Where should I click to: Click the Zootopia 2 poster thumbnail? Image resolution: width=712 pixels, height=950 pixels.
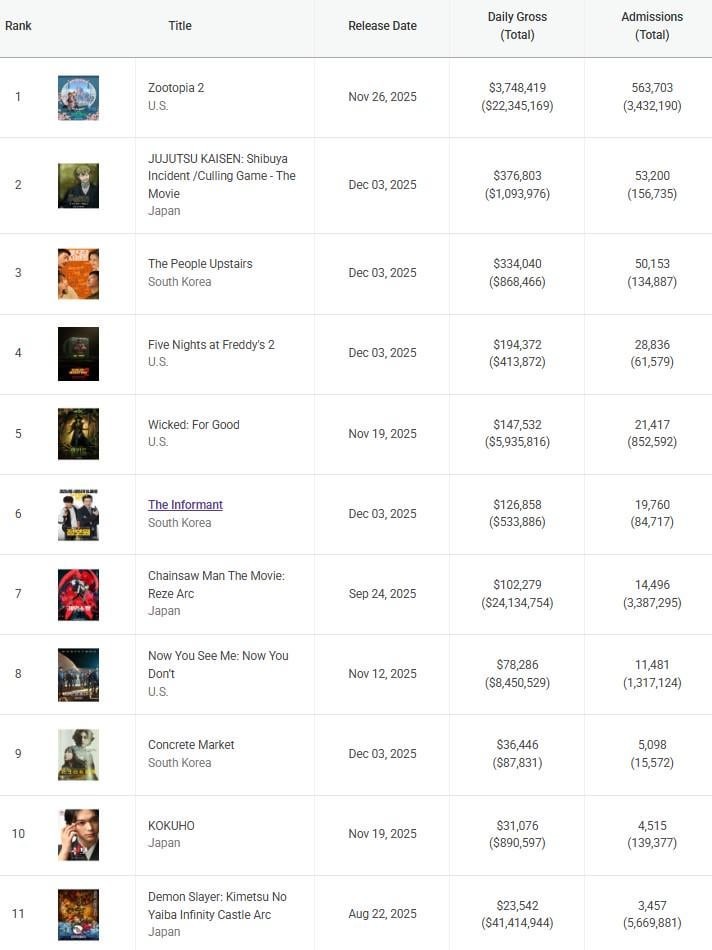coord(78,97)
